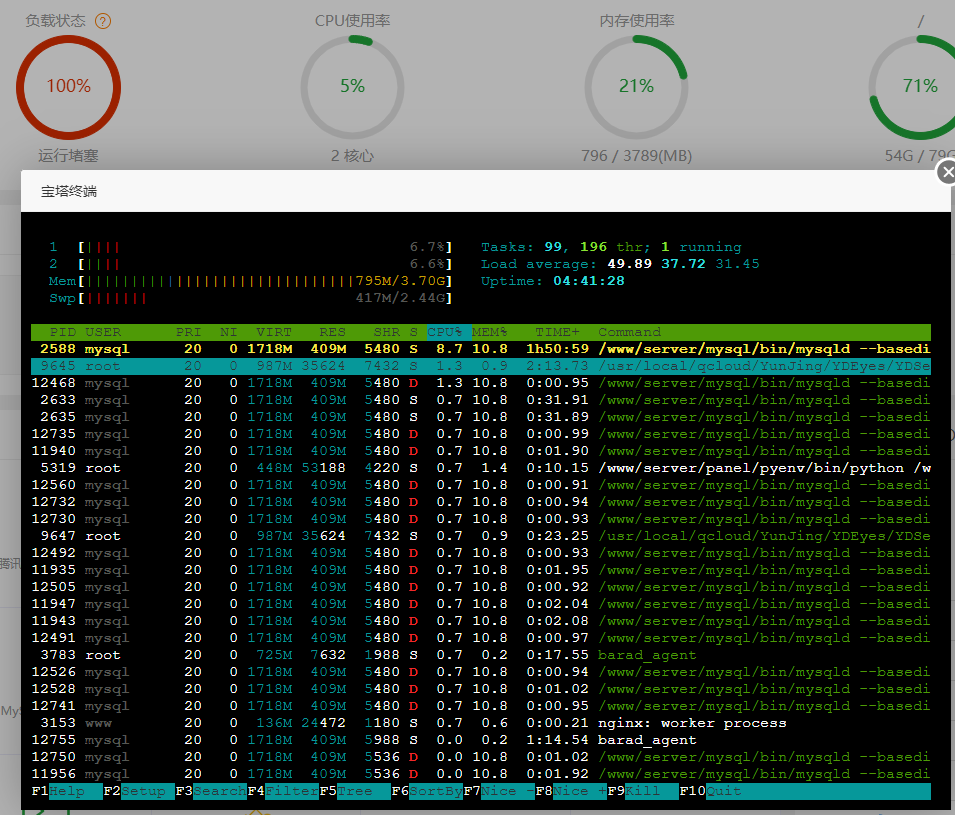
Task: Open F6 SortBy in htop footer
Action: (426, 791)
